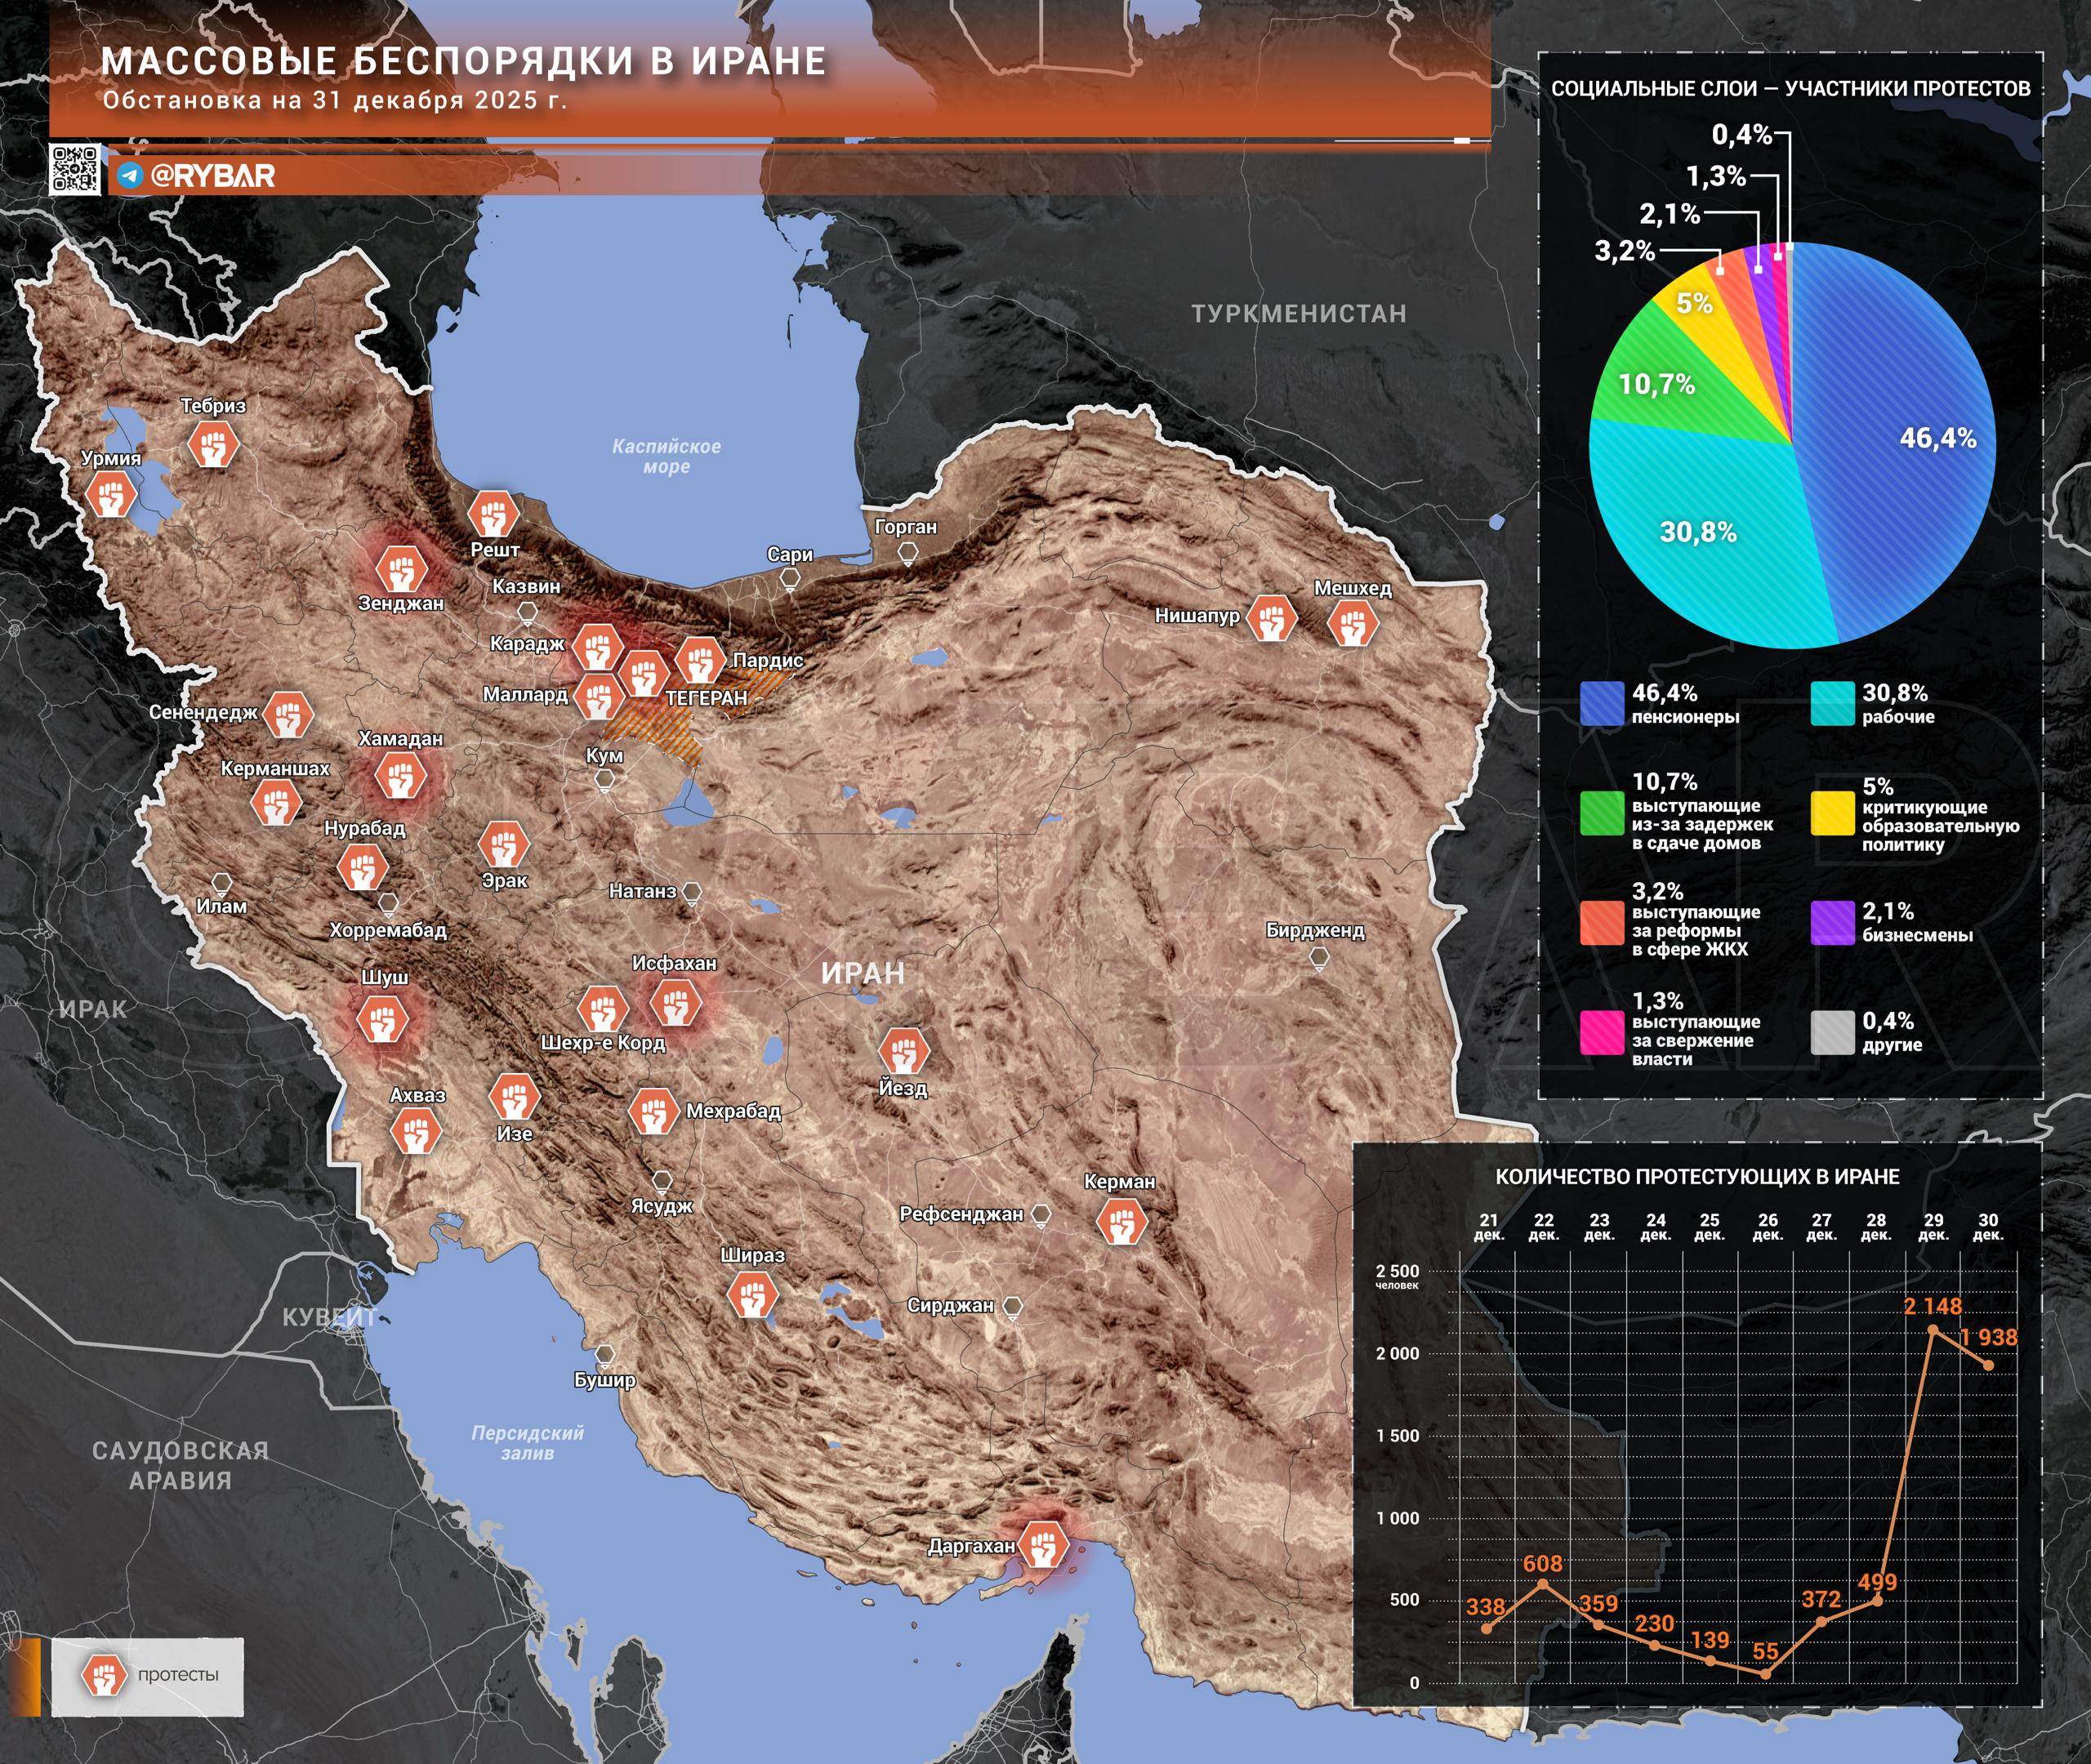Screen dimensions: 2091x1764
Task: Click the city marker at Бирдженд
Action: [1319, 957]
